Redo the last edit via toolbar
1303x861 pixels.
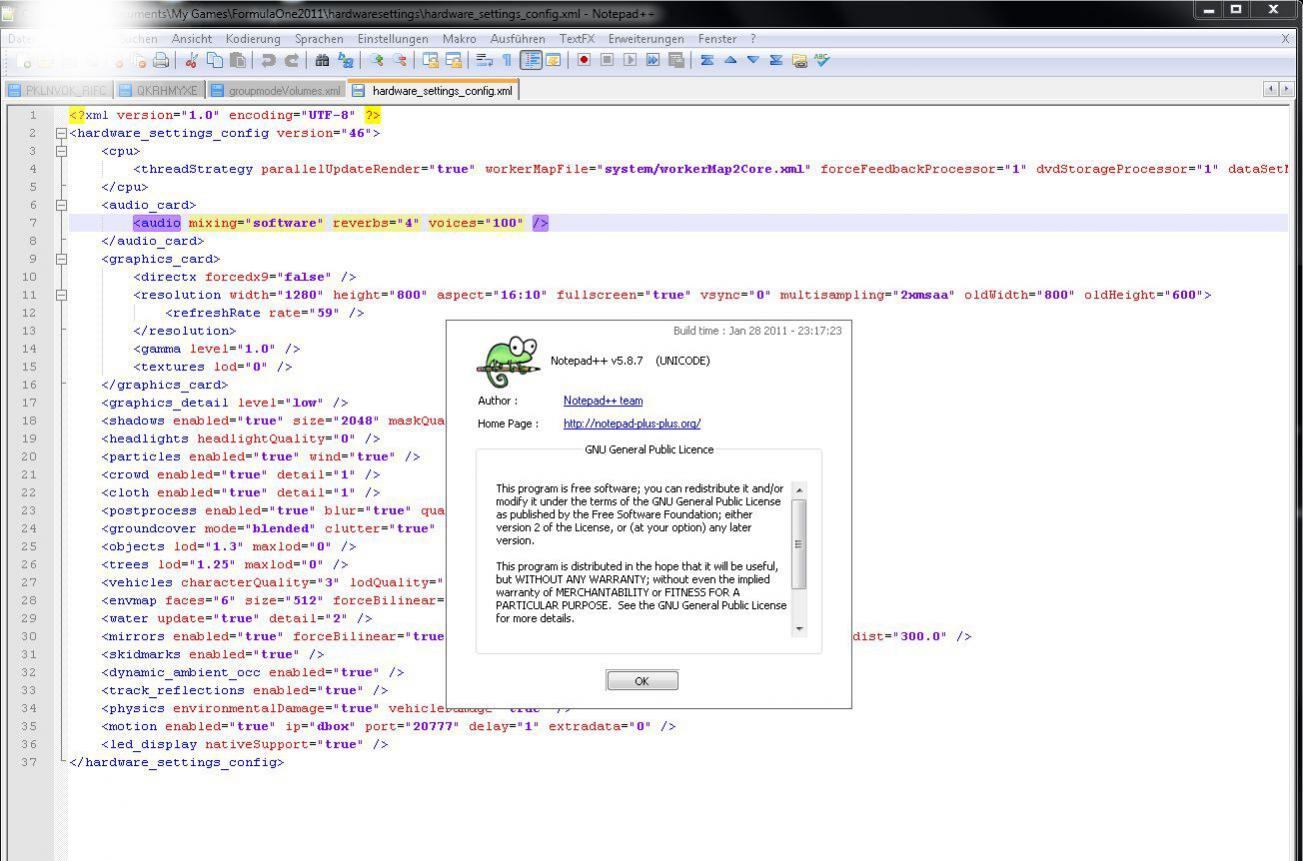(292, 60)
